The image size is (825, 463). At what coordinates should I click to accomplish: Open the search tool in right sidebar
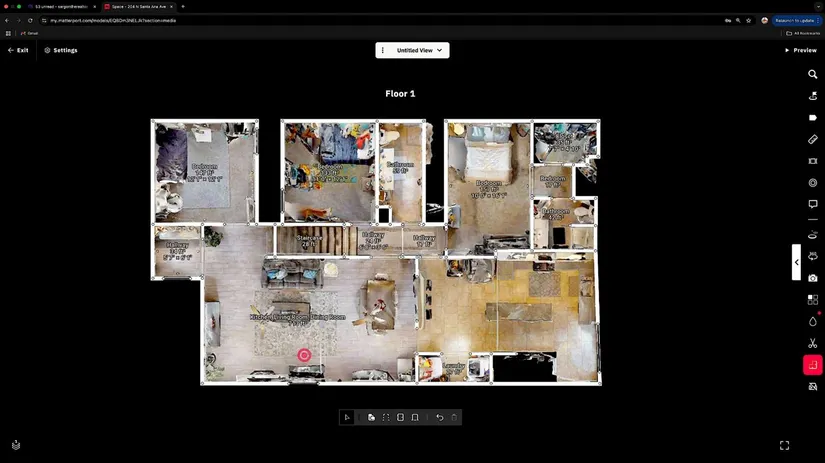point(812,74)
